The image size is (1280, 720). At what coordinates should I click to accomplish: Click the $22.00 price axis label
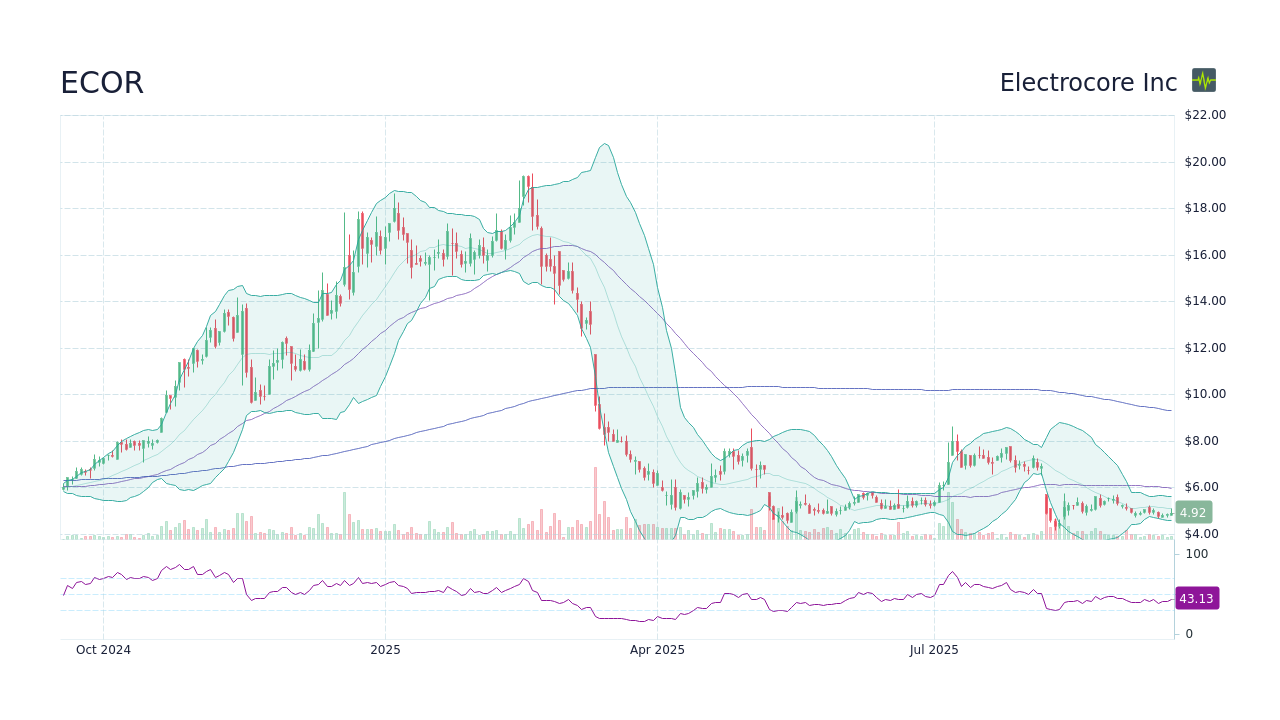(1203, 115)
